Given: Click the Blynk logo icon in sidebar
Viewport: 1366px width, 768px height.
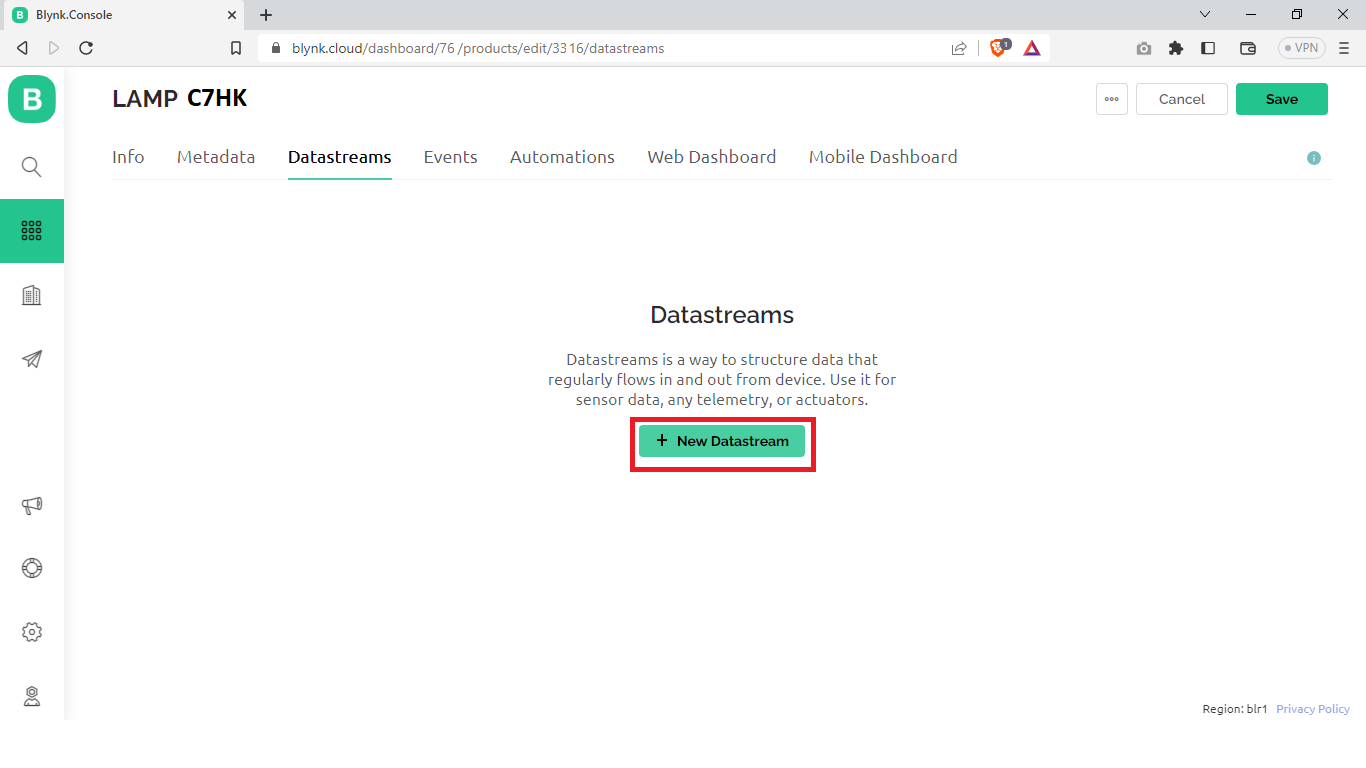Looking at the screenshot, I should pos(32,99).
